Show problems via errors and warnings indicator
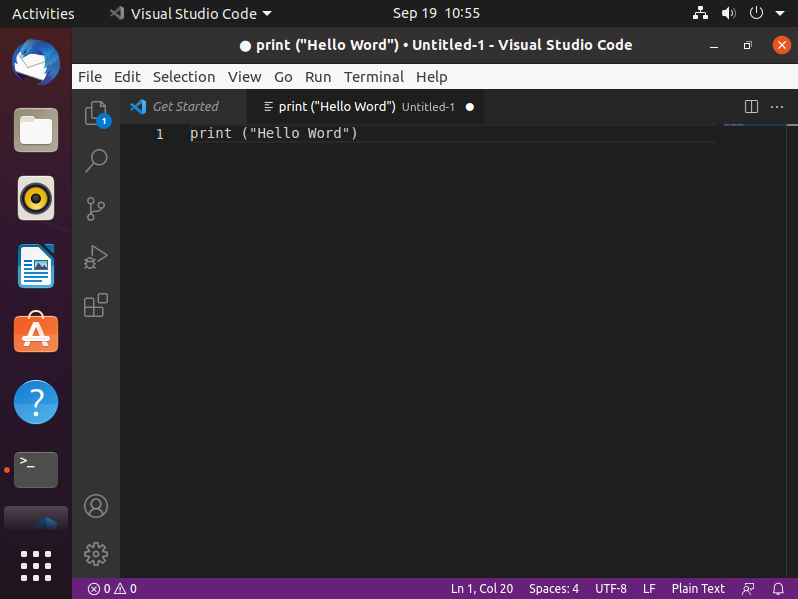This screenshot has width=798, height=599. click(112, 589)
